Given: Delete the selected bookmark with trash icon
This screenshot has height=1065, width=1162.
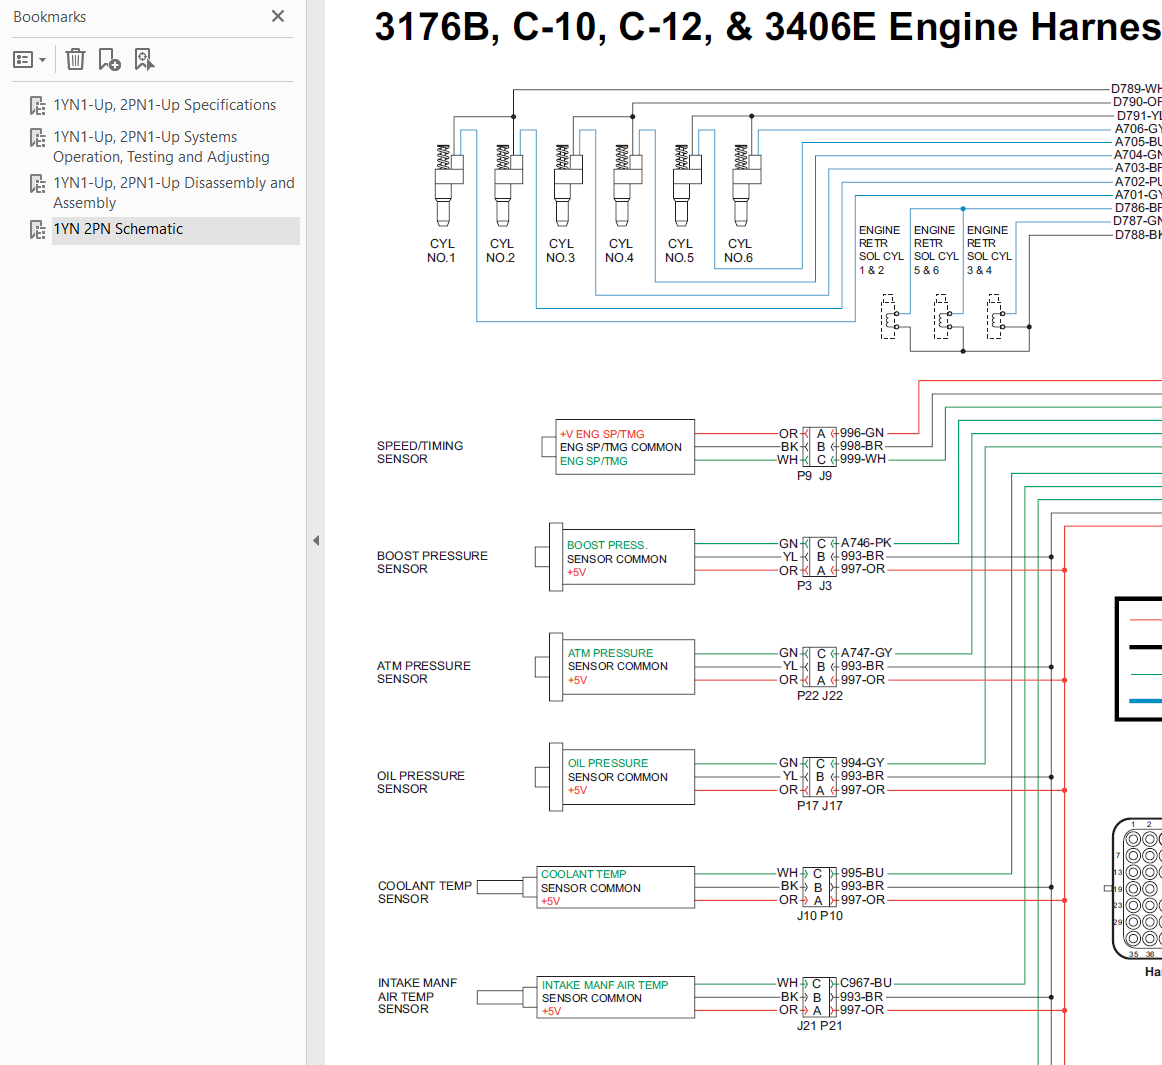Looking at the screenshot, I should (75, 59).
